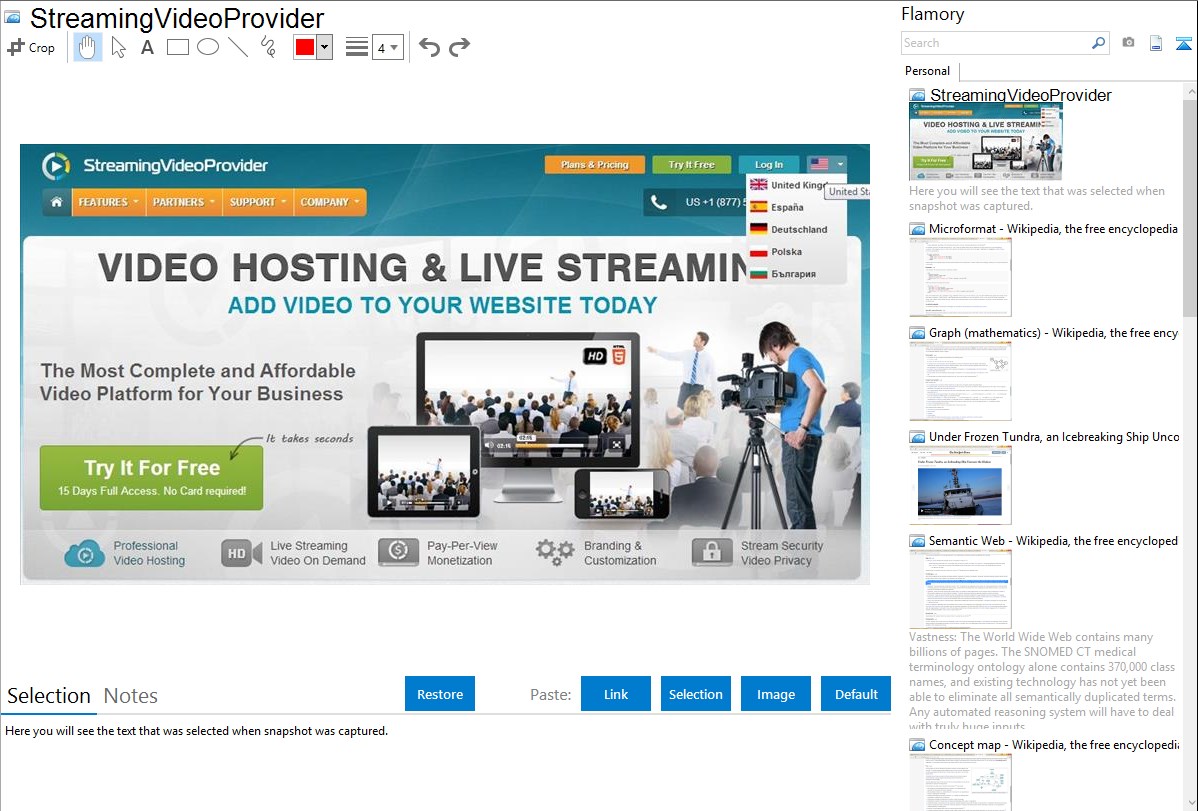Select Concept map - Wikipedia snapshot title

point(1053,744)
